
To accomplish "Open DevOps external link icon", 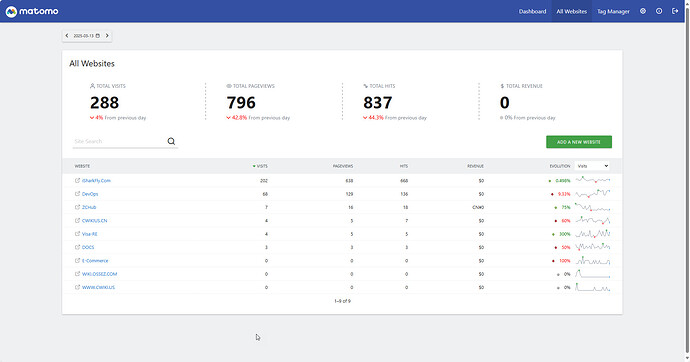I will pos(77,194).
